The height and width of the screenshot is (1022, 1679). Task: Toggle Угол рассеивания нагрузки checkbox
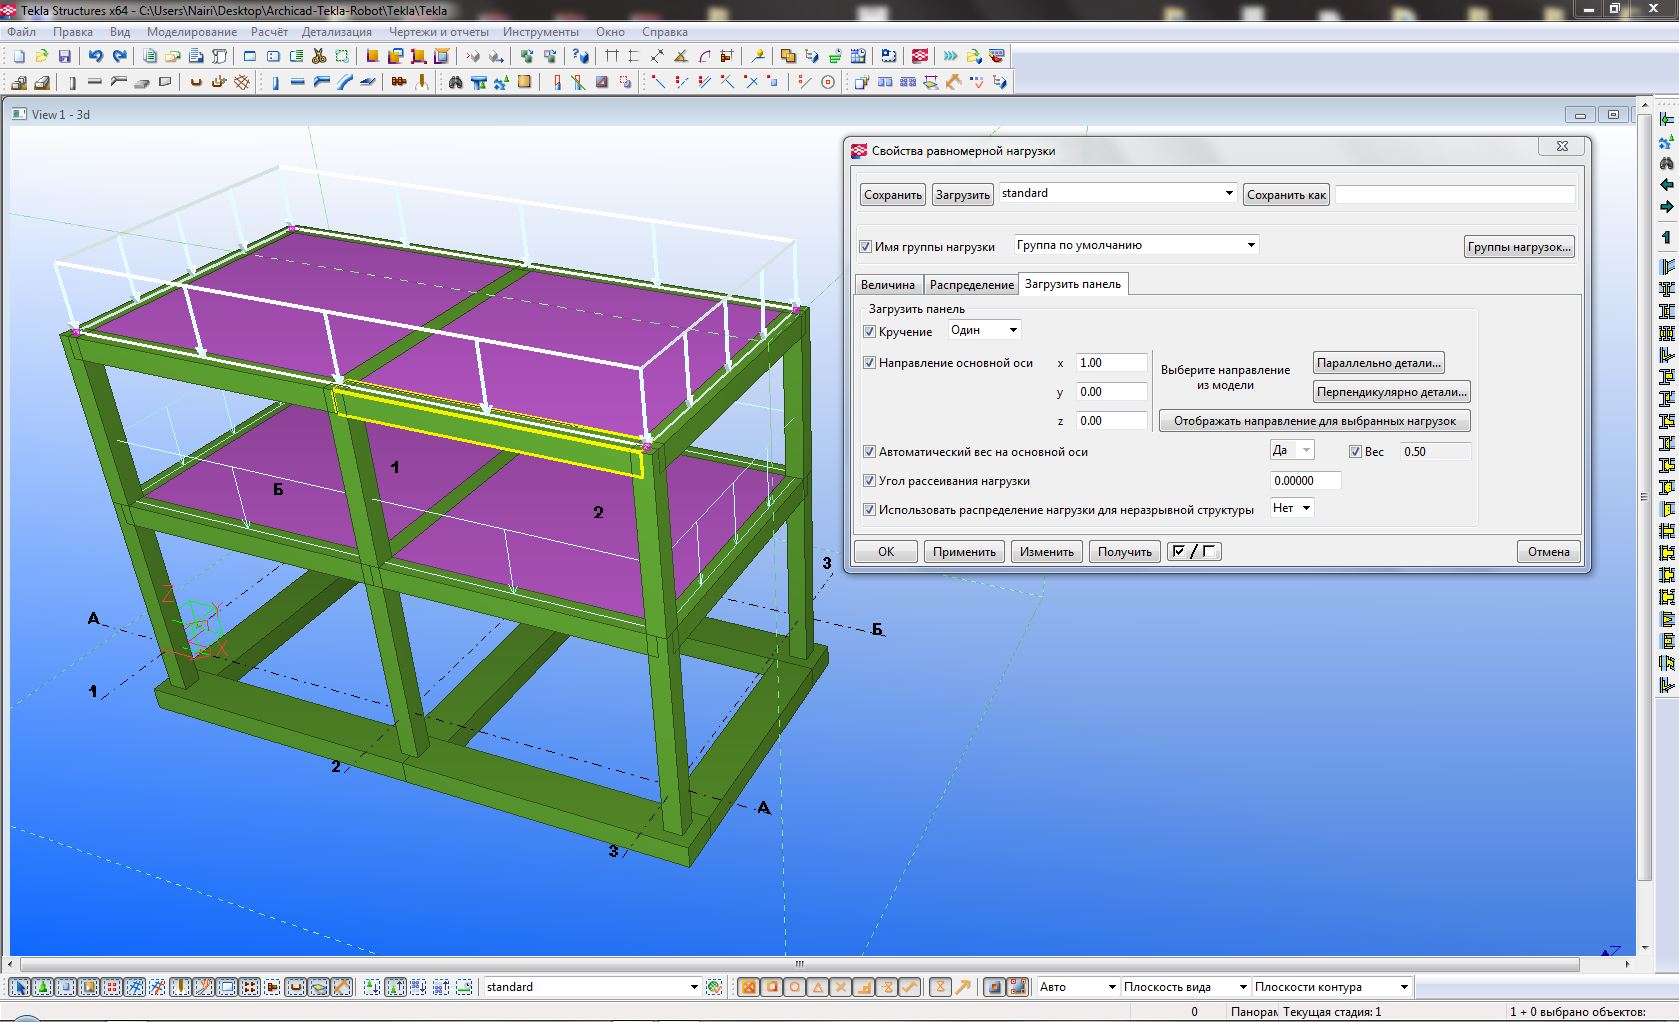(869, 481)
